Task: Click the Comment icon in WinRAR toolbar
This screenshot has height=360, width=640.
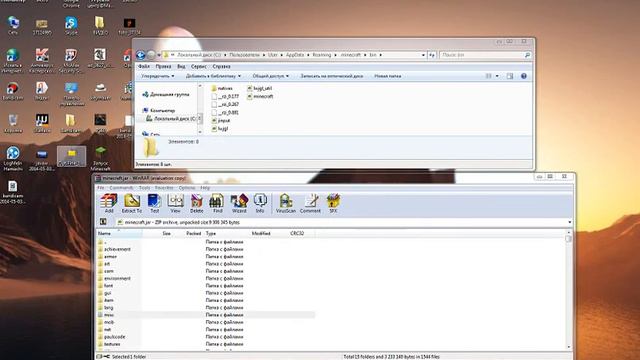Action: point(310,203)
